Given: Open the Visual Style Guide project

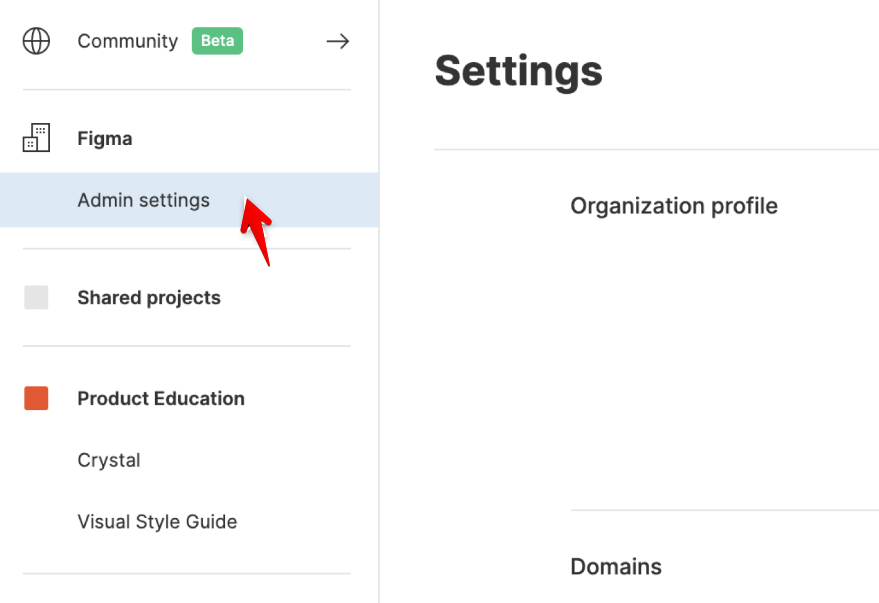Looking at the screenshot, I should click(157, 521).
